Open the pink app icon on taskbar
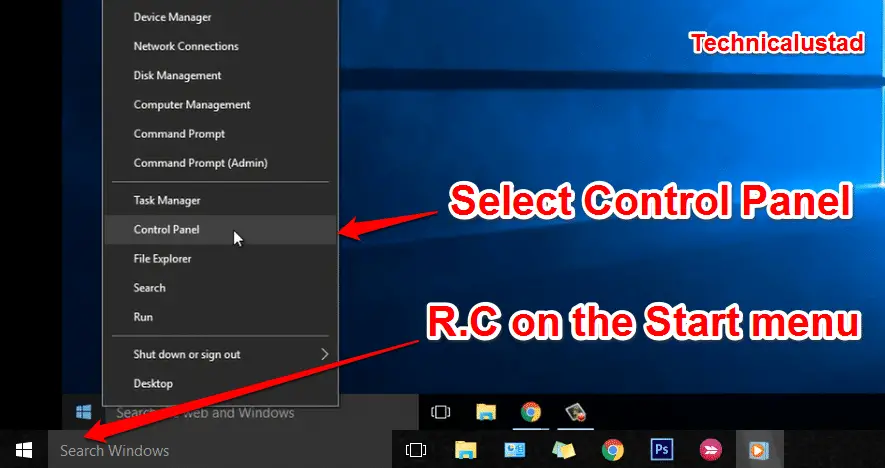The width and height of the screenshot is (885, 468). (x=709, y=450)
